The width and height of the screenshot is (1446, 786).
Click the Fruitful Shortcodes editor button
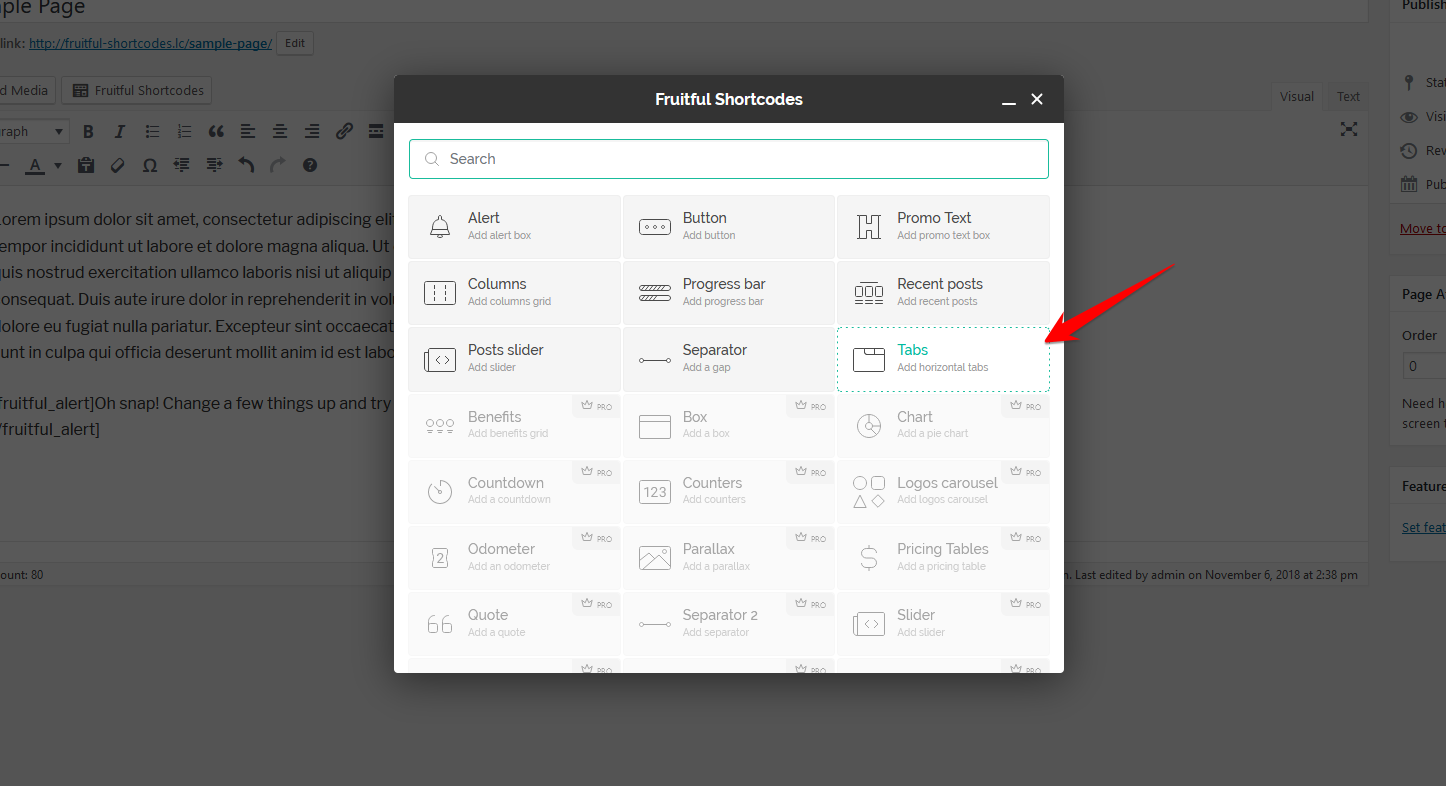pyautogui.click(x=137, y=90)
